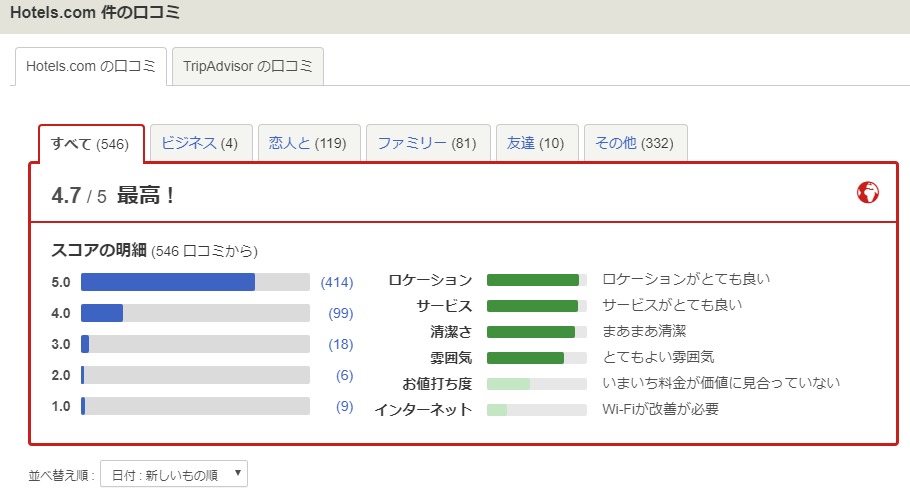
Task: Select the すべて (546) filter tab
Action: [90, 144]
